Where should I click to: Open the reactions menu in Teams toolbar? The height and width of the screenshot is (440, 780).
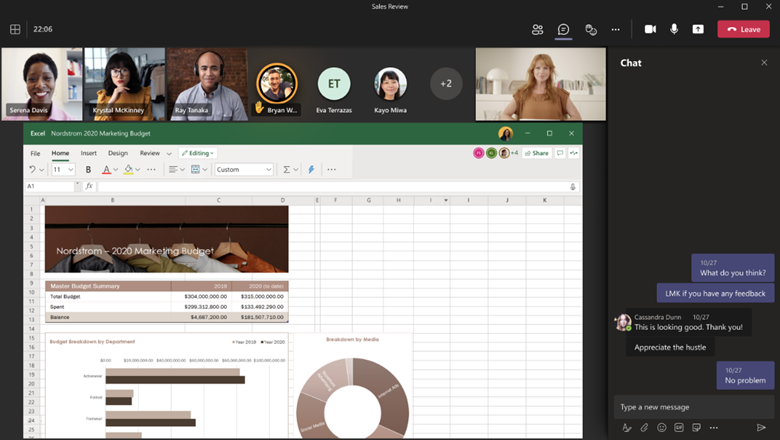(x=590, y=29)
